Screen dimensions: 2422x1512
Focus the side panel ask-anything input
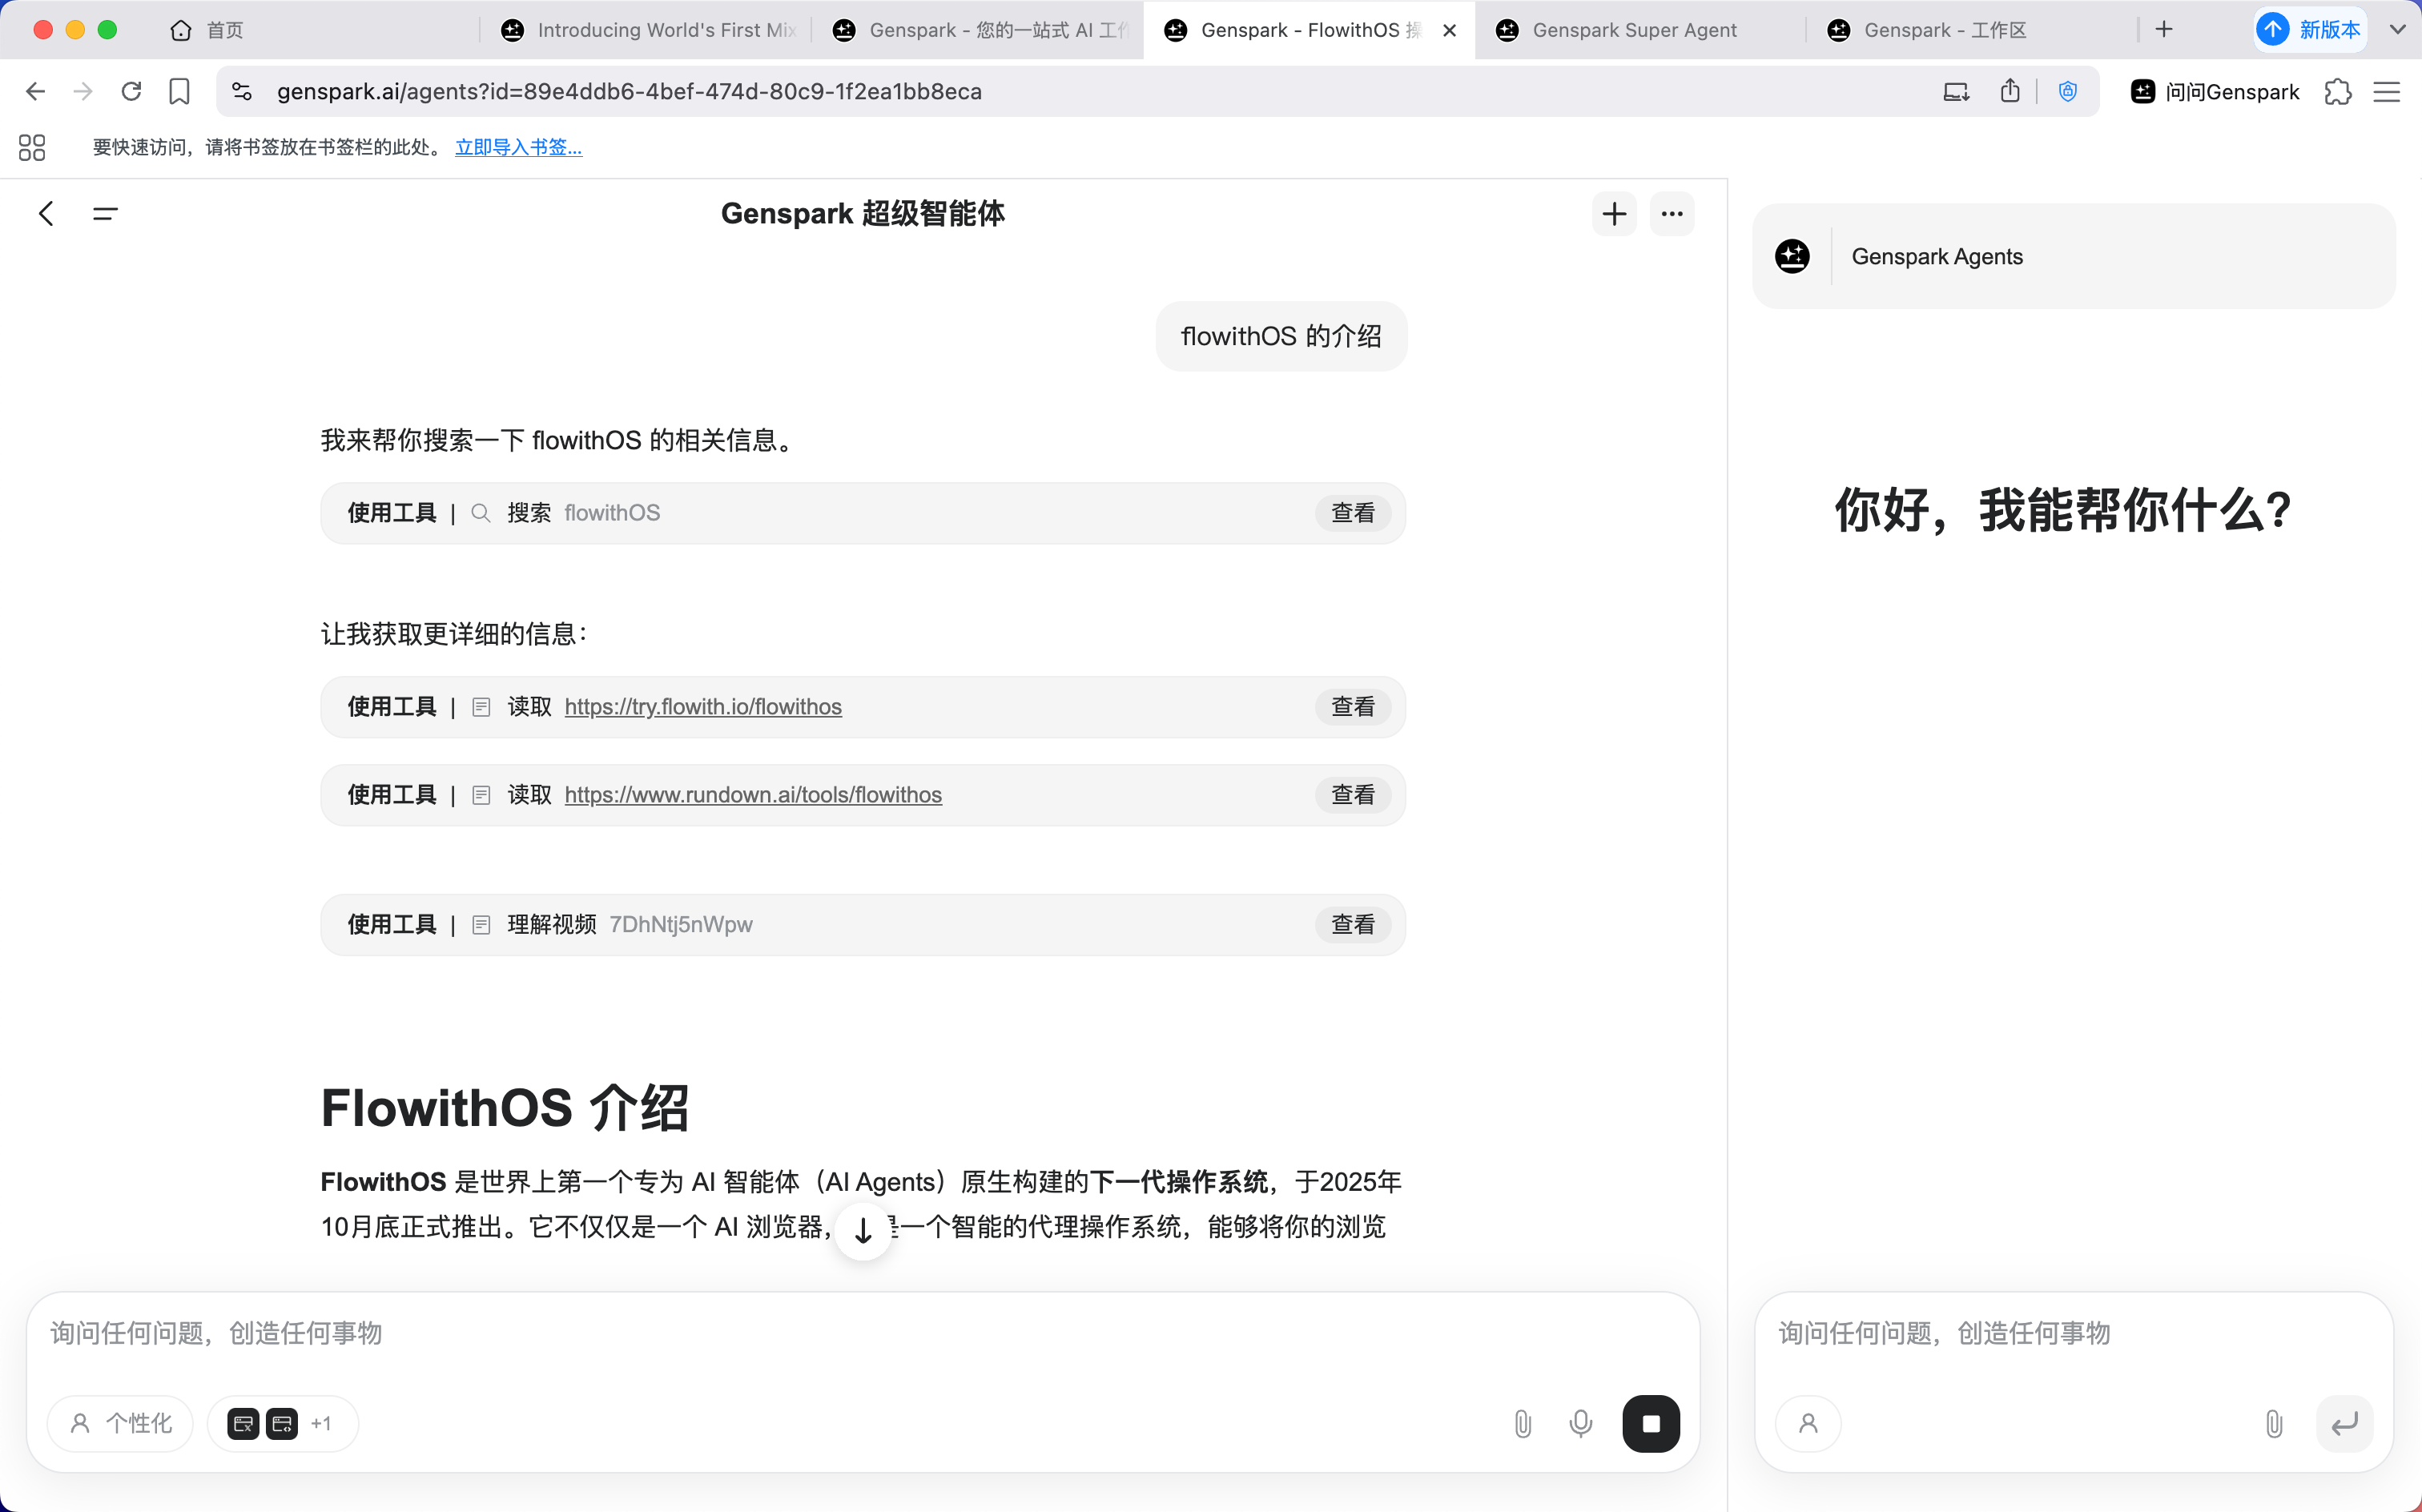pos(2073,1333)
